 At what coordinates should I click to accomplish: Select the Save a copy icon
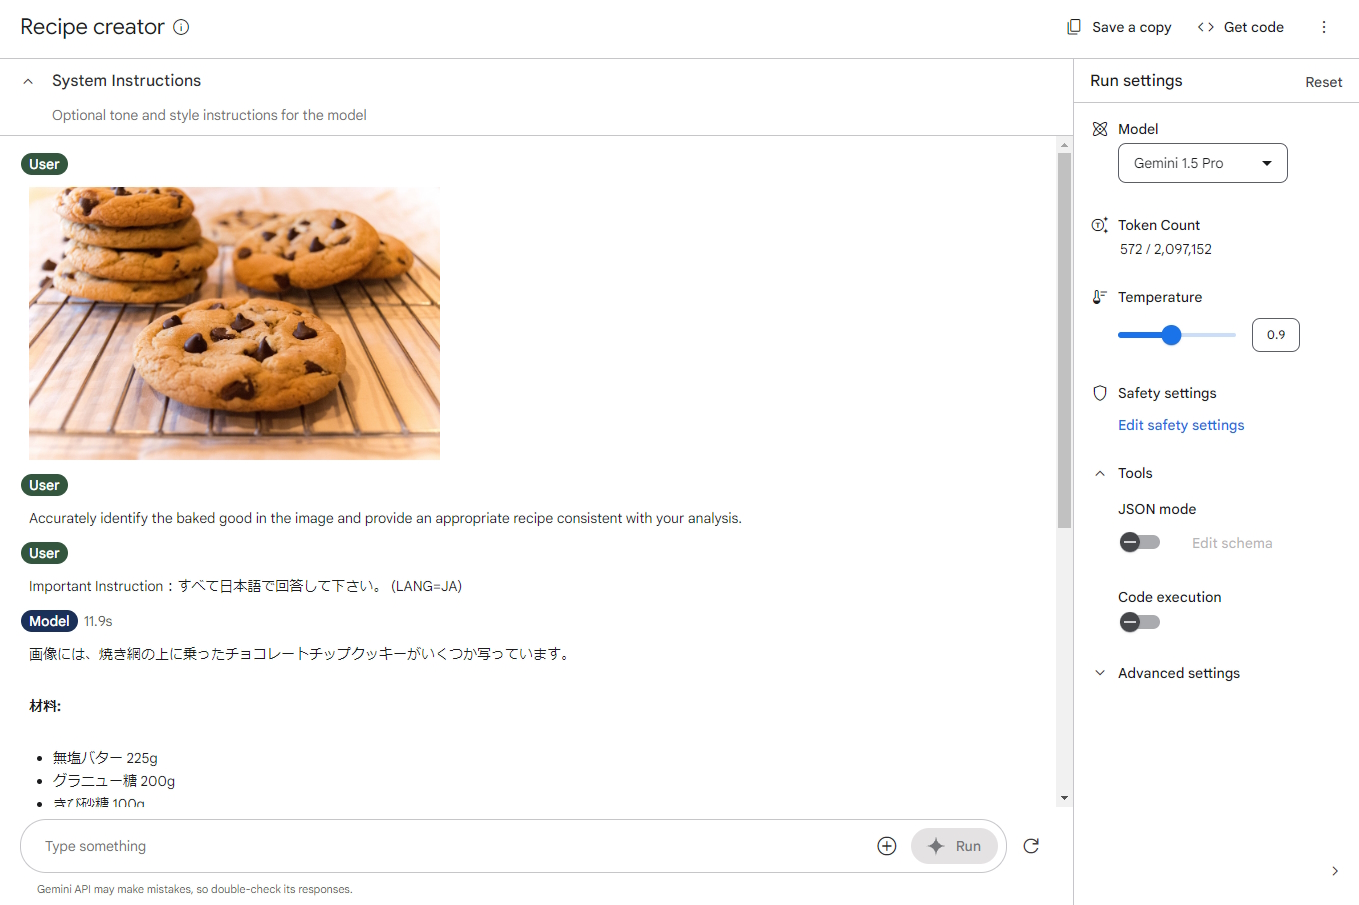tap(1074, 27)
